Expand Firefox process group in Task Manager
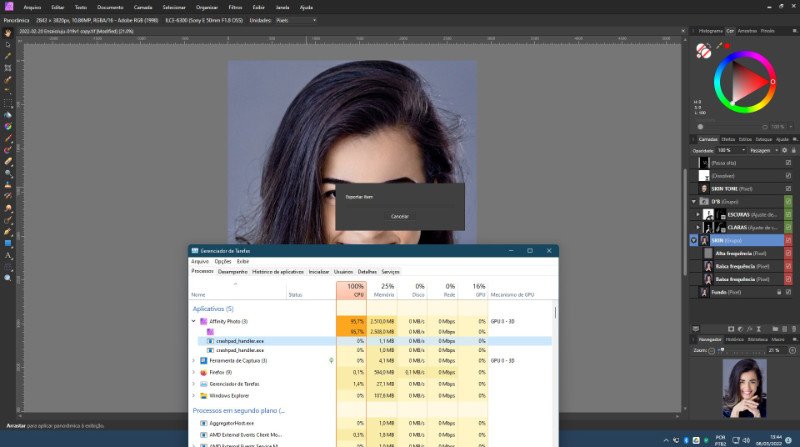The width and height of the screenshot is (800, 447). point(194,371)
